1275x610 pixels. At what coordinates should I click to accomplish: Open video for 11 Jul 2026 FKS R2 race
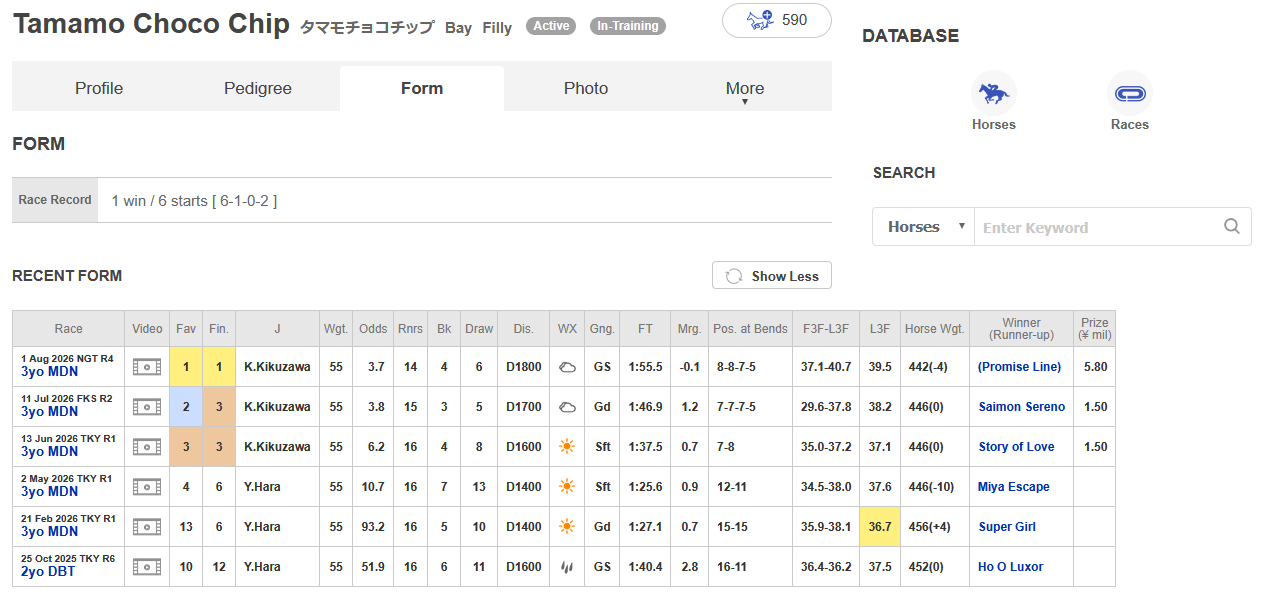[x=147, y=407]
